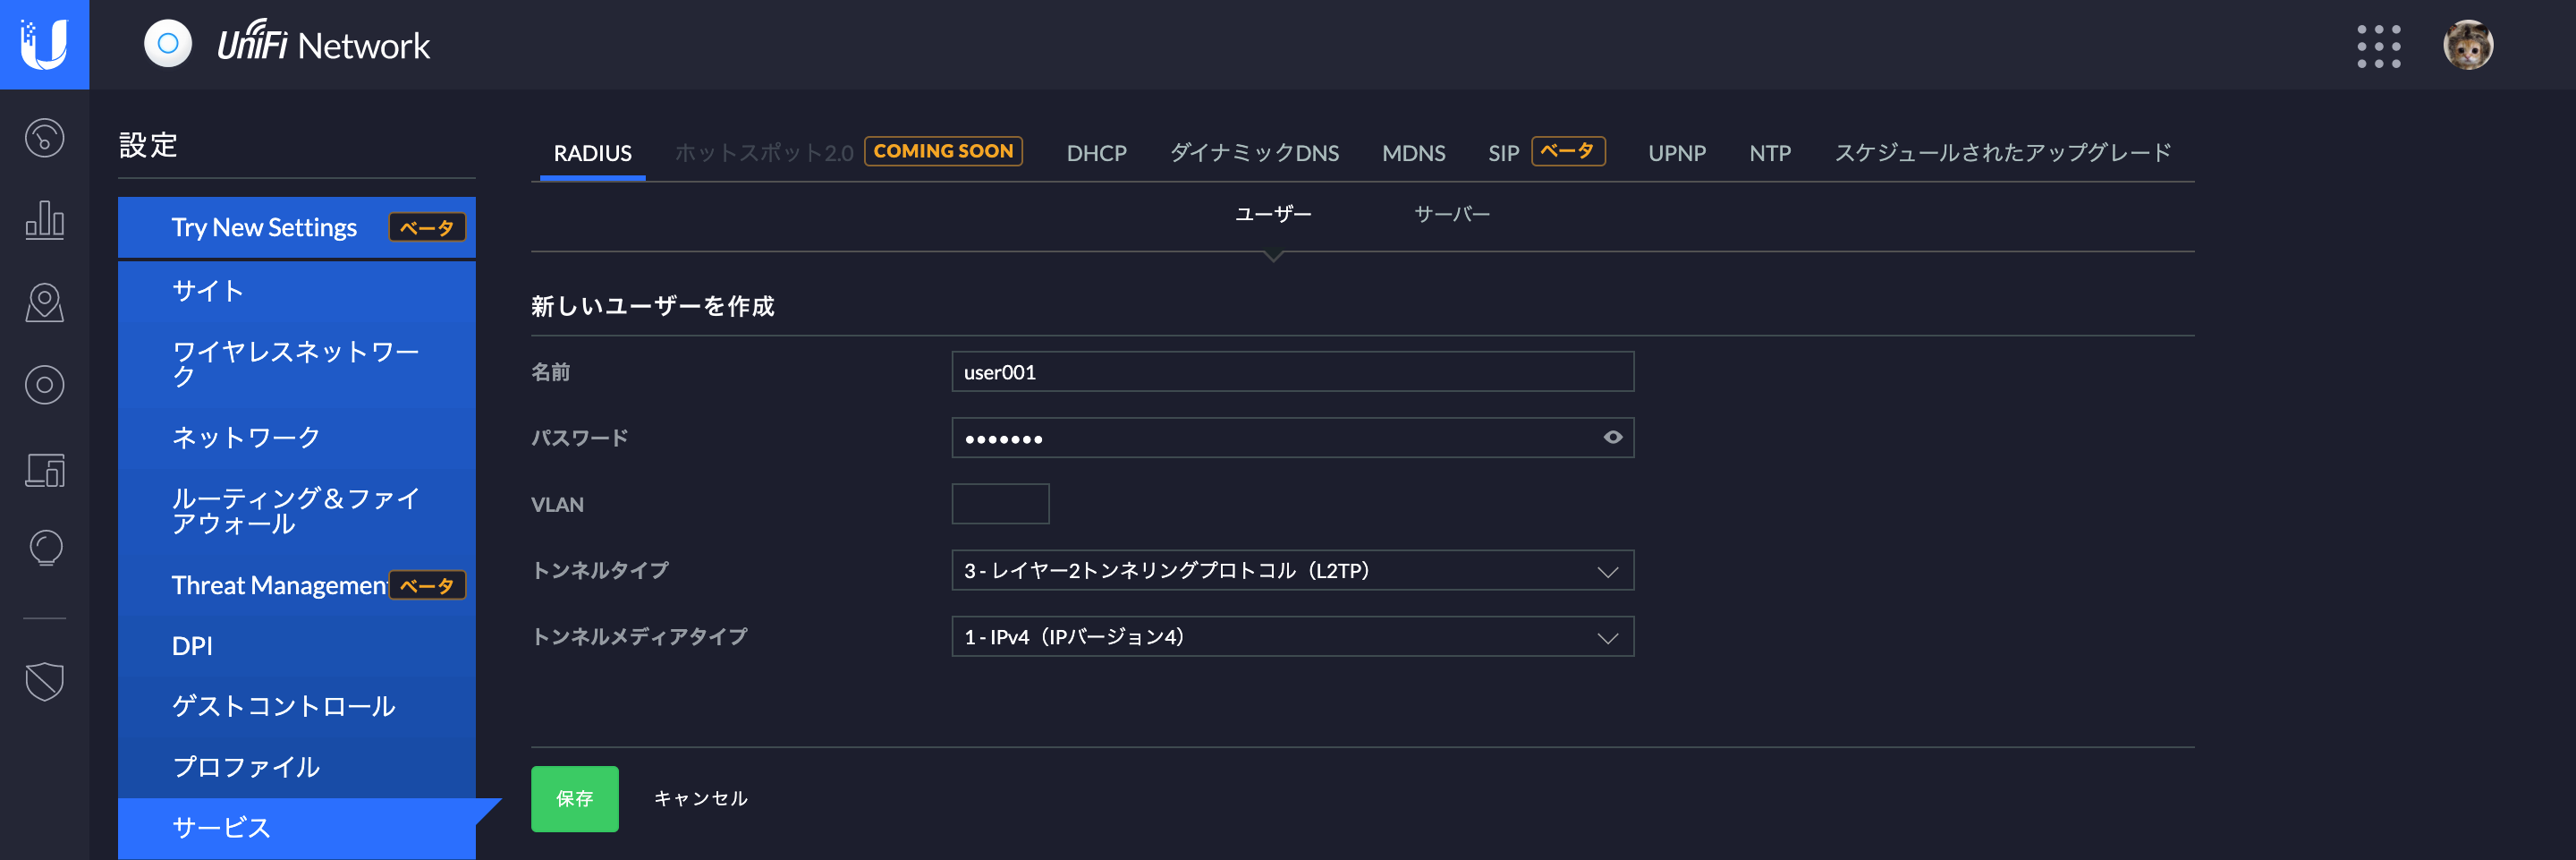The image size is (2576, 860).
Task: Select the SIP tab
Action: (x=1503, y=153)
